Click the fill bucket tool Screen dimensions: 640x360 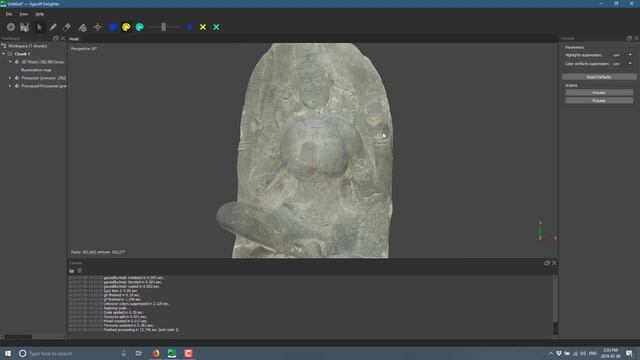[x=82, y=27]
